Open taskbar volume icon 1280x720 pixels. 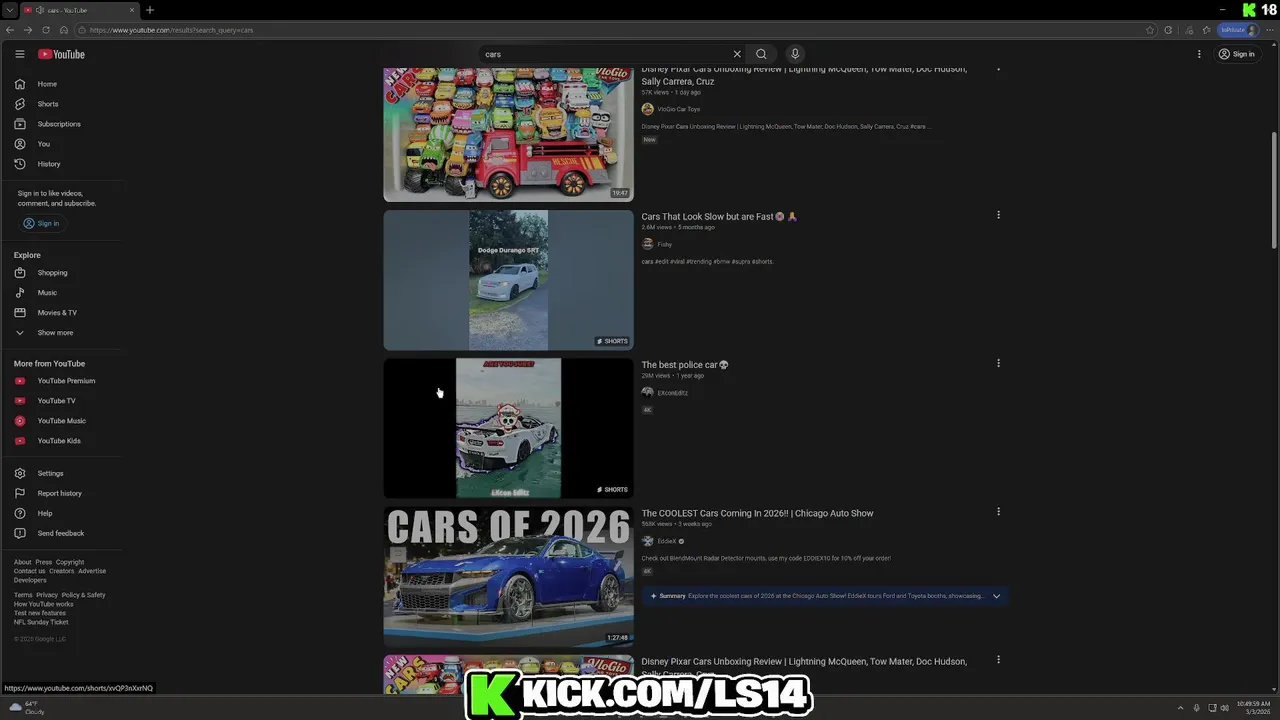click(x=1224, y=708)
